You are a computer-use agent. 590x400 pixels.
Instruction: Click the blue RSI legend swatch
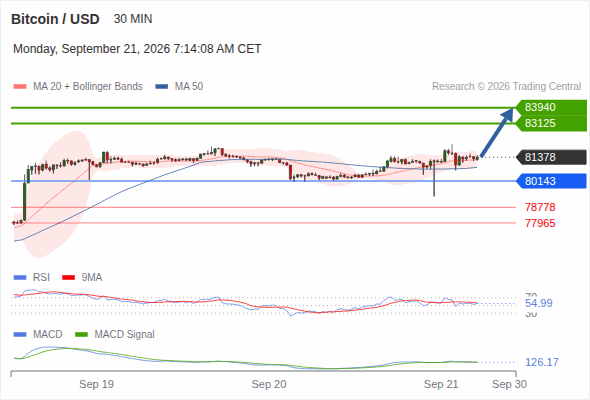point(20,278)
